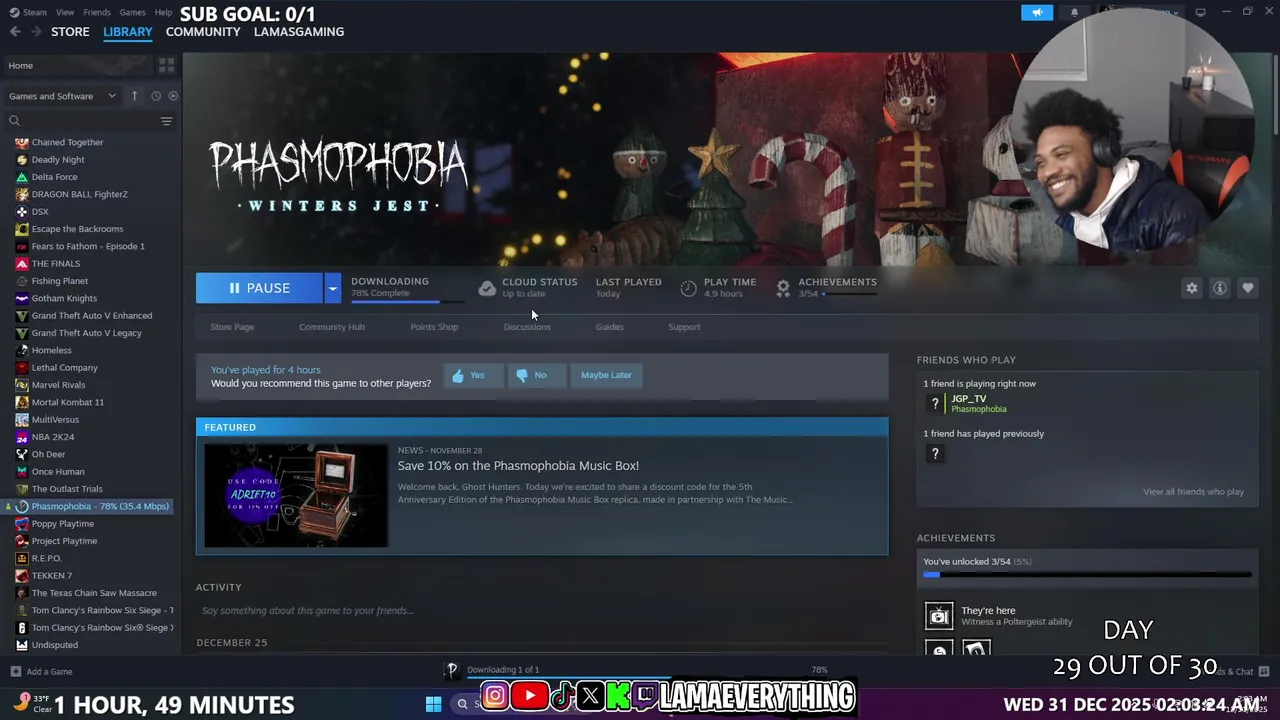
Task: Open Support link
Action: (x=684, y=327)
